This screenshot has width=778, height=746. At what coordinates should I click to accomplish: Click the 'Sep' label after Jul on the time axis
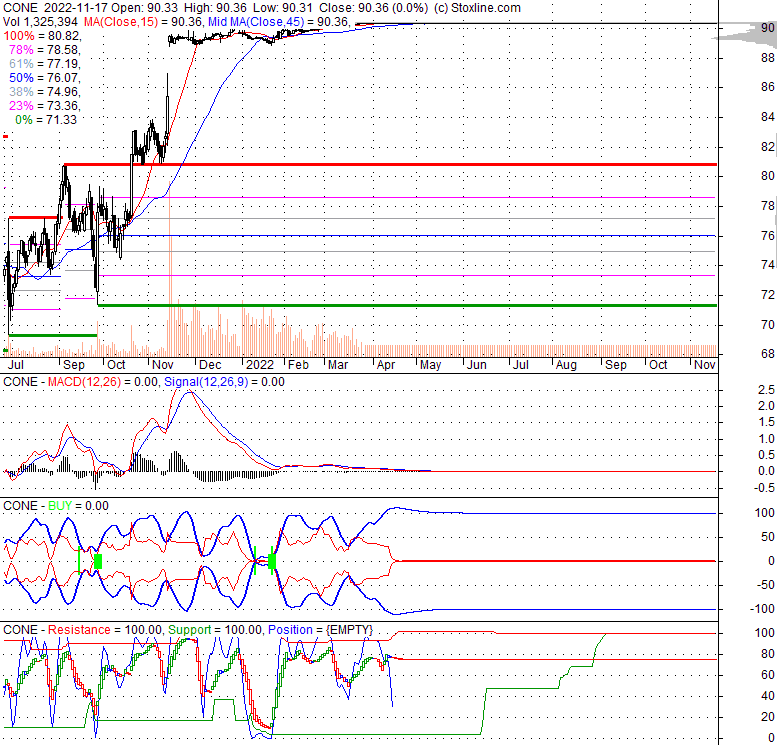tap(74, 365)
